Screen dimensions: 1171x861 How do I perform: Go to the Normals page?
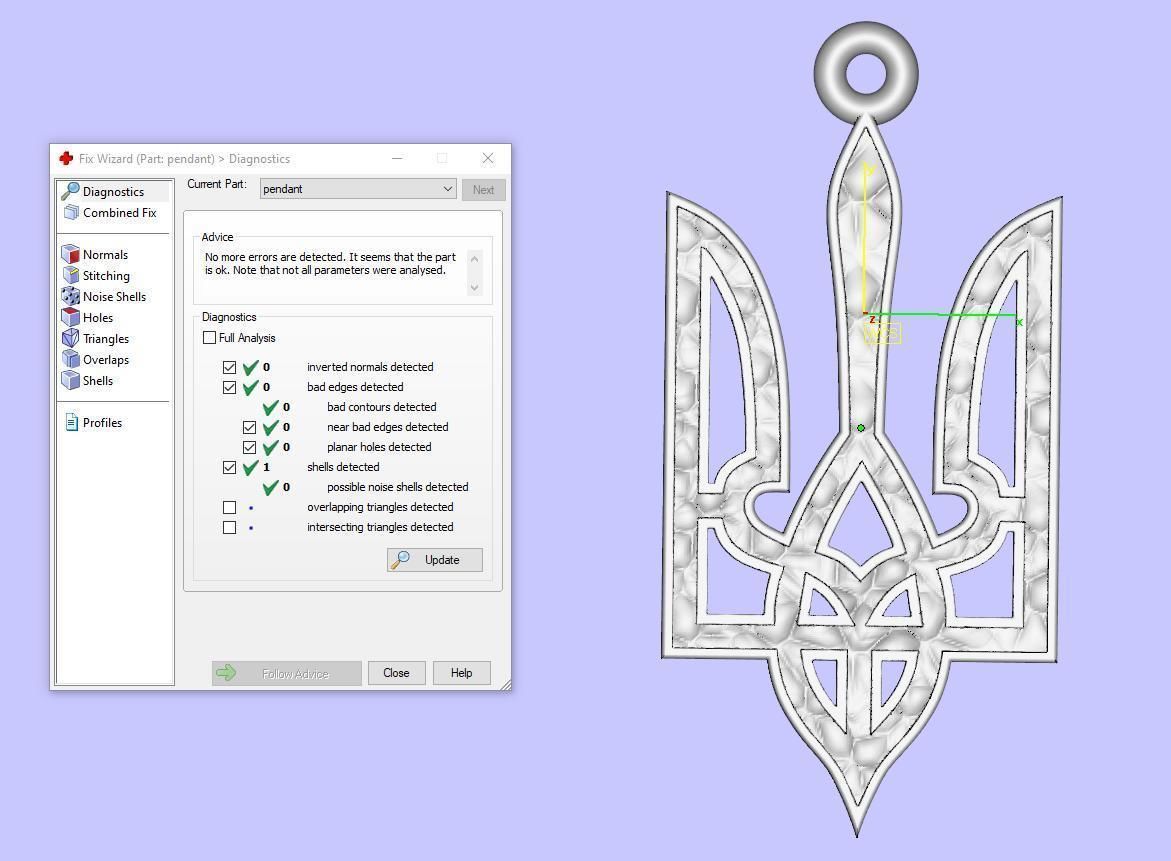coord(105,254)
